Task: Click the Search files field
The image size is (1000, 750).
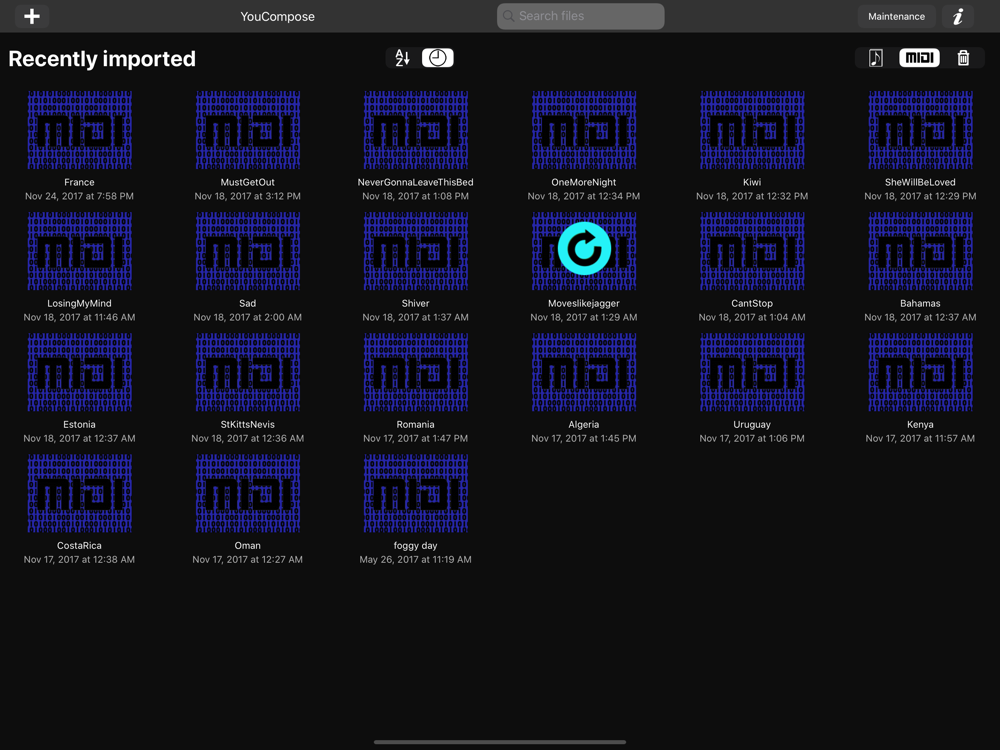Action: pyautogui.click(x=580, y=16)
